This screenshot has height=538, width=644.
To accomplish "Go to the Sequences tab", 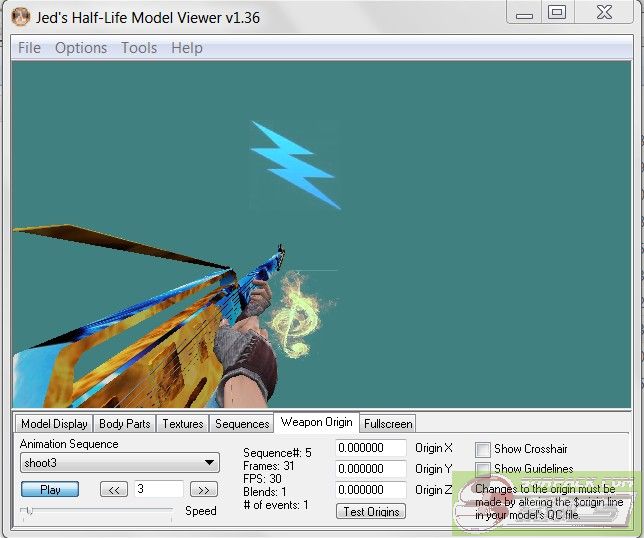I will (242, 424).
